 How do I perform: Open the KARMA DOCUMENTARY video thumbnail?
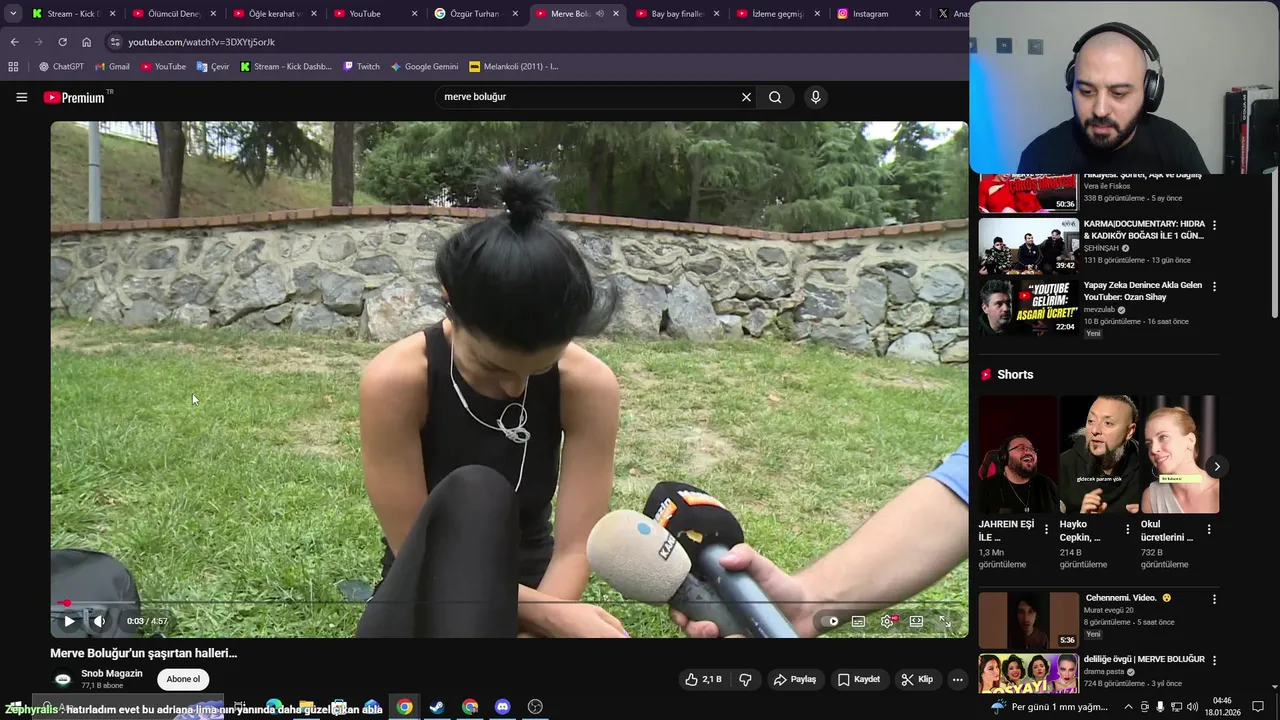(x=1028, y=245)
